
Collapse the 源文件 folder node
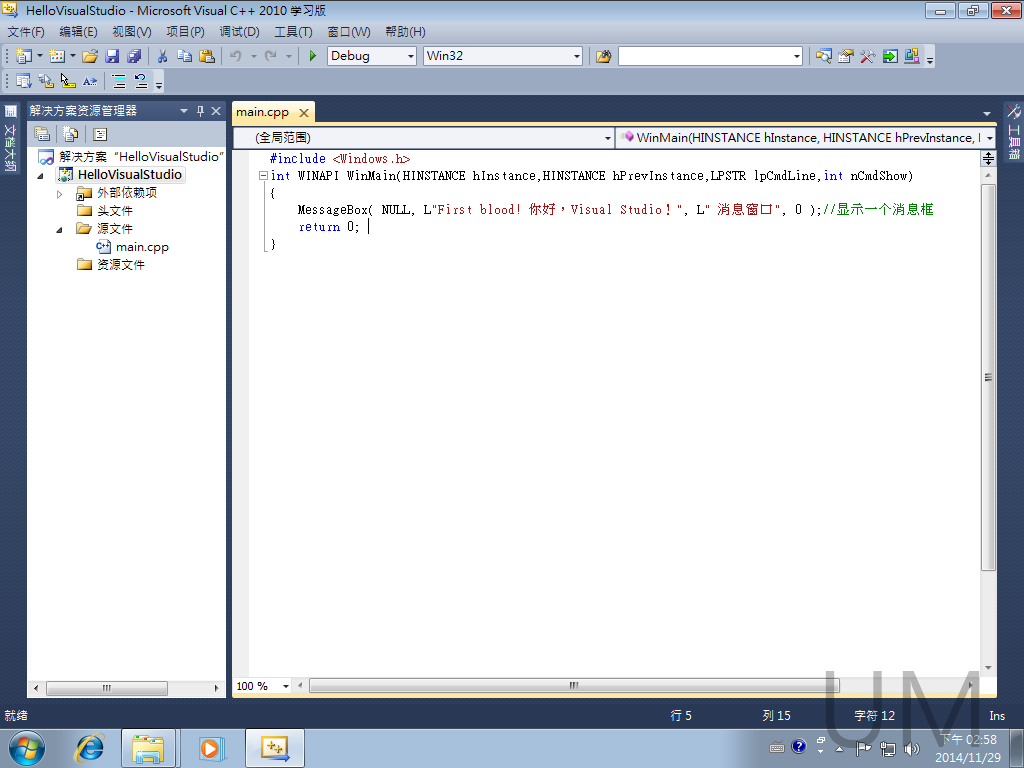tap(59, 229)
